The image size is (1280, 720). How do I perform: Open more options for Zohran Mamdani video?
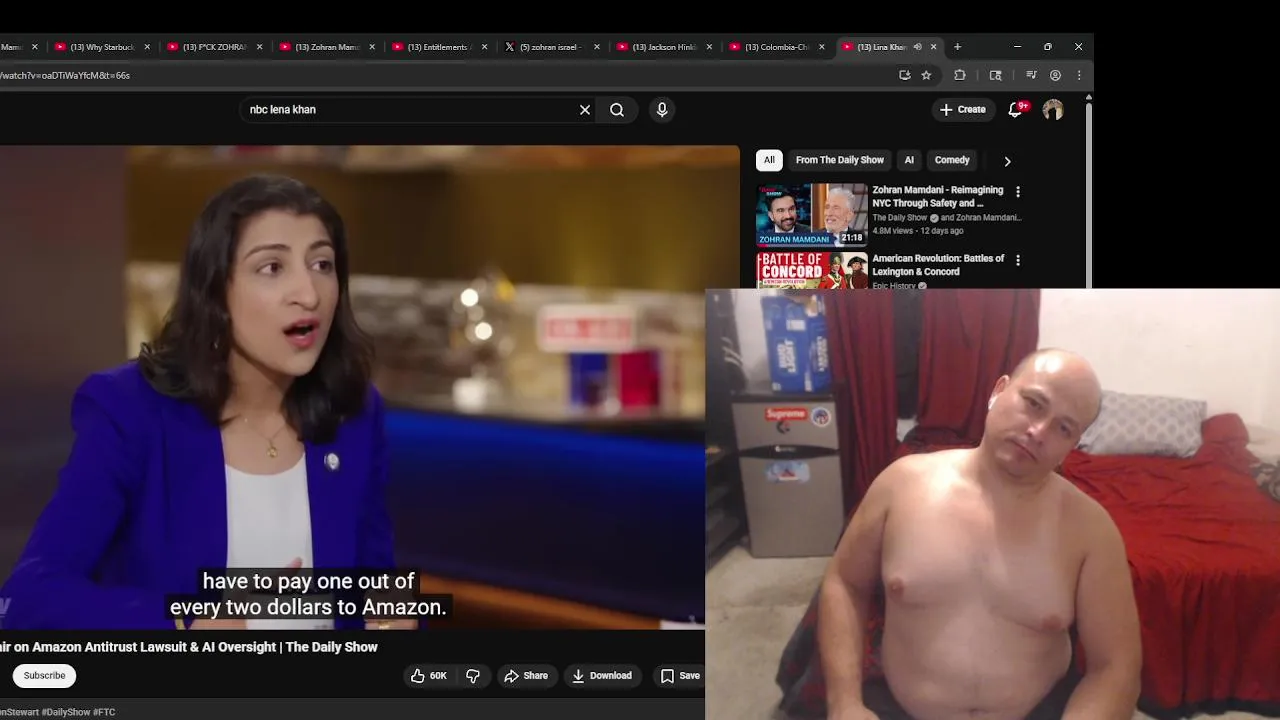point(1018,192)
